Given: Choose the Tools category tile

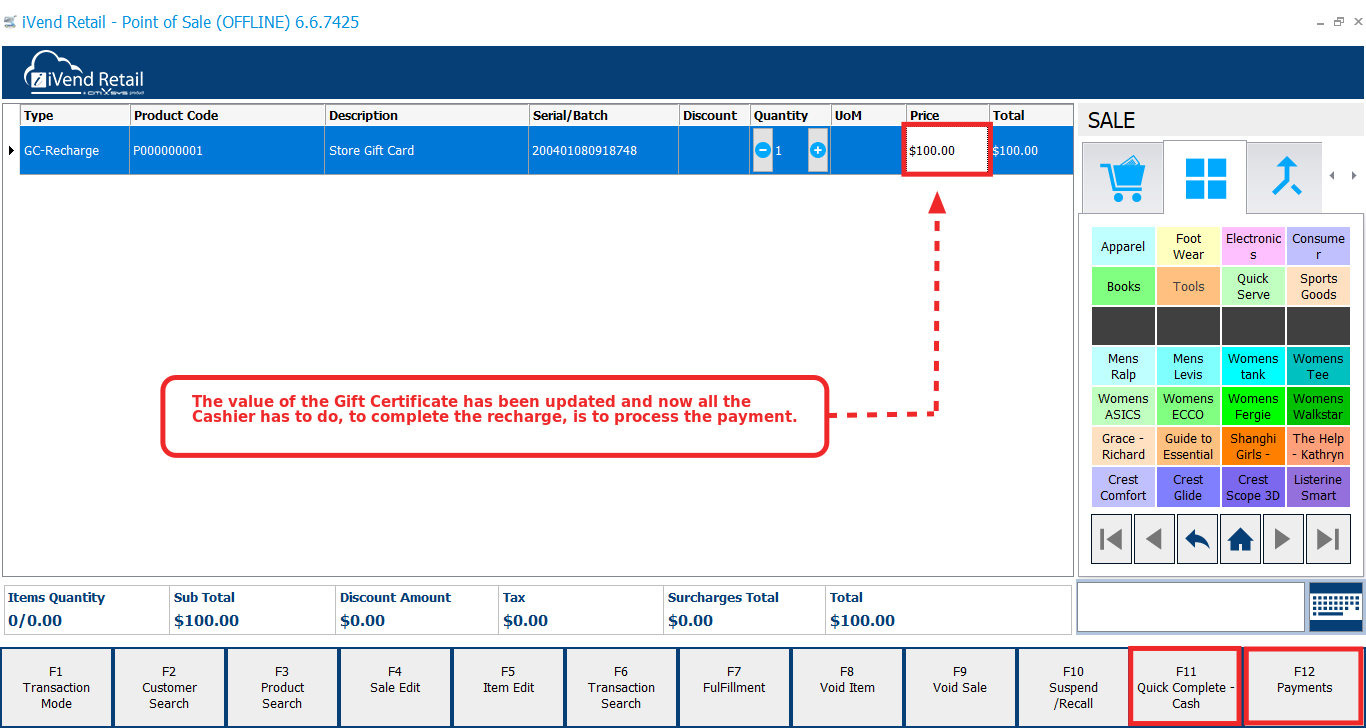Looking at the screenshot, I should [1188, 286].
